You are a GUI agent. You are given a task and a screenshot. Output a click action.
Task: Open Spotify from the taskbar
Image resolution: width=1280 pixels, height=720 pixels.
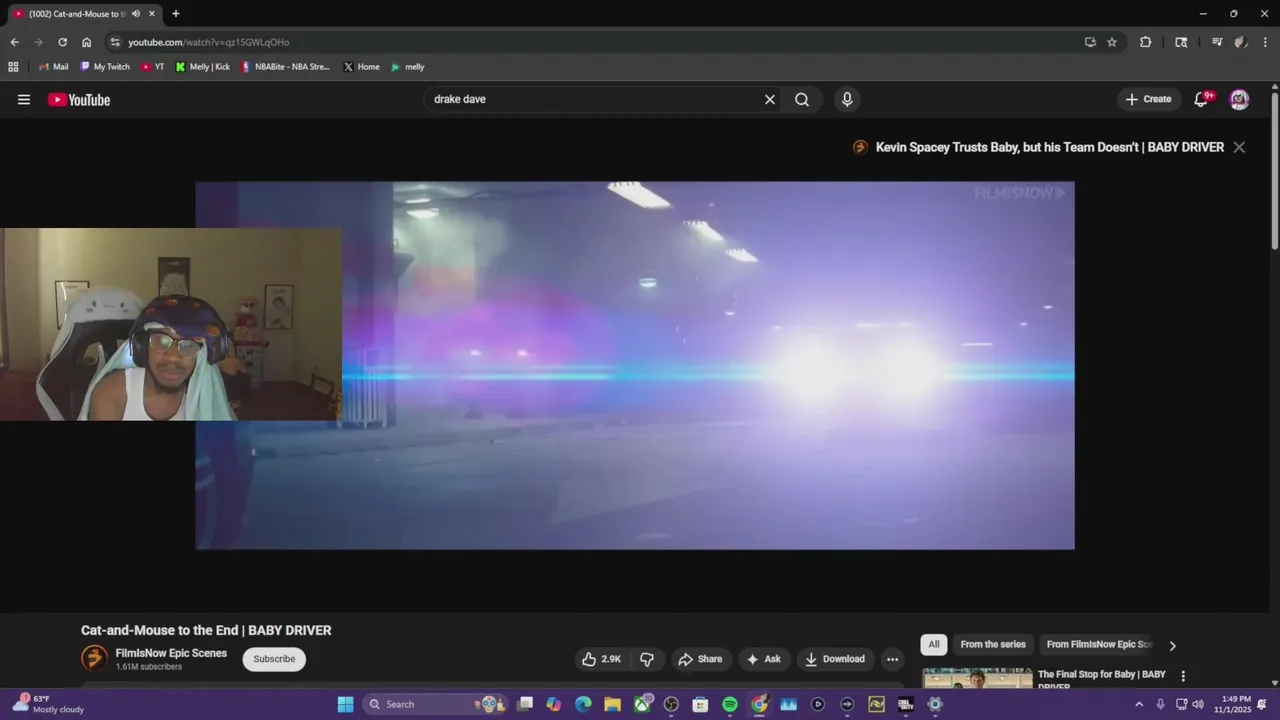[x=730, y=704]
